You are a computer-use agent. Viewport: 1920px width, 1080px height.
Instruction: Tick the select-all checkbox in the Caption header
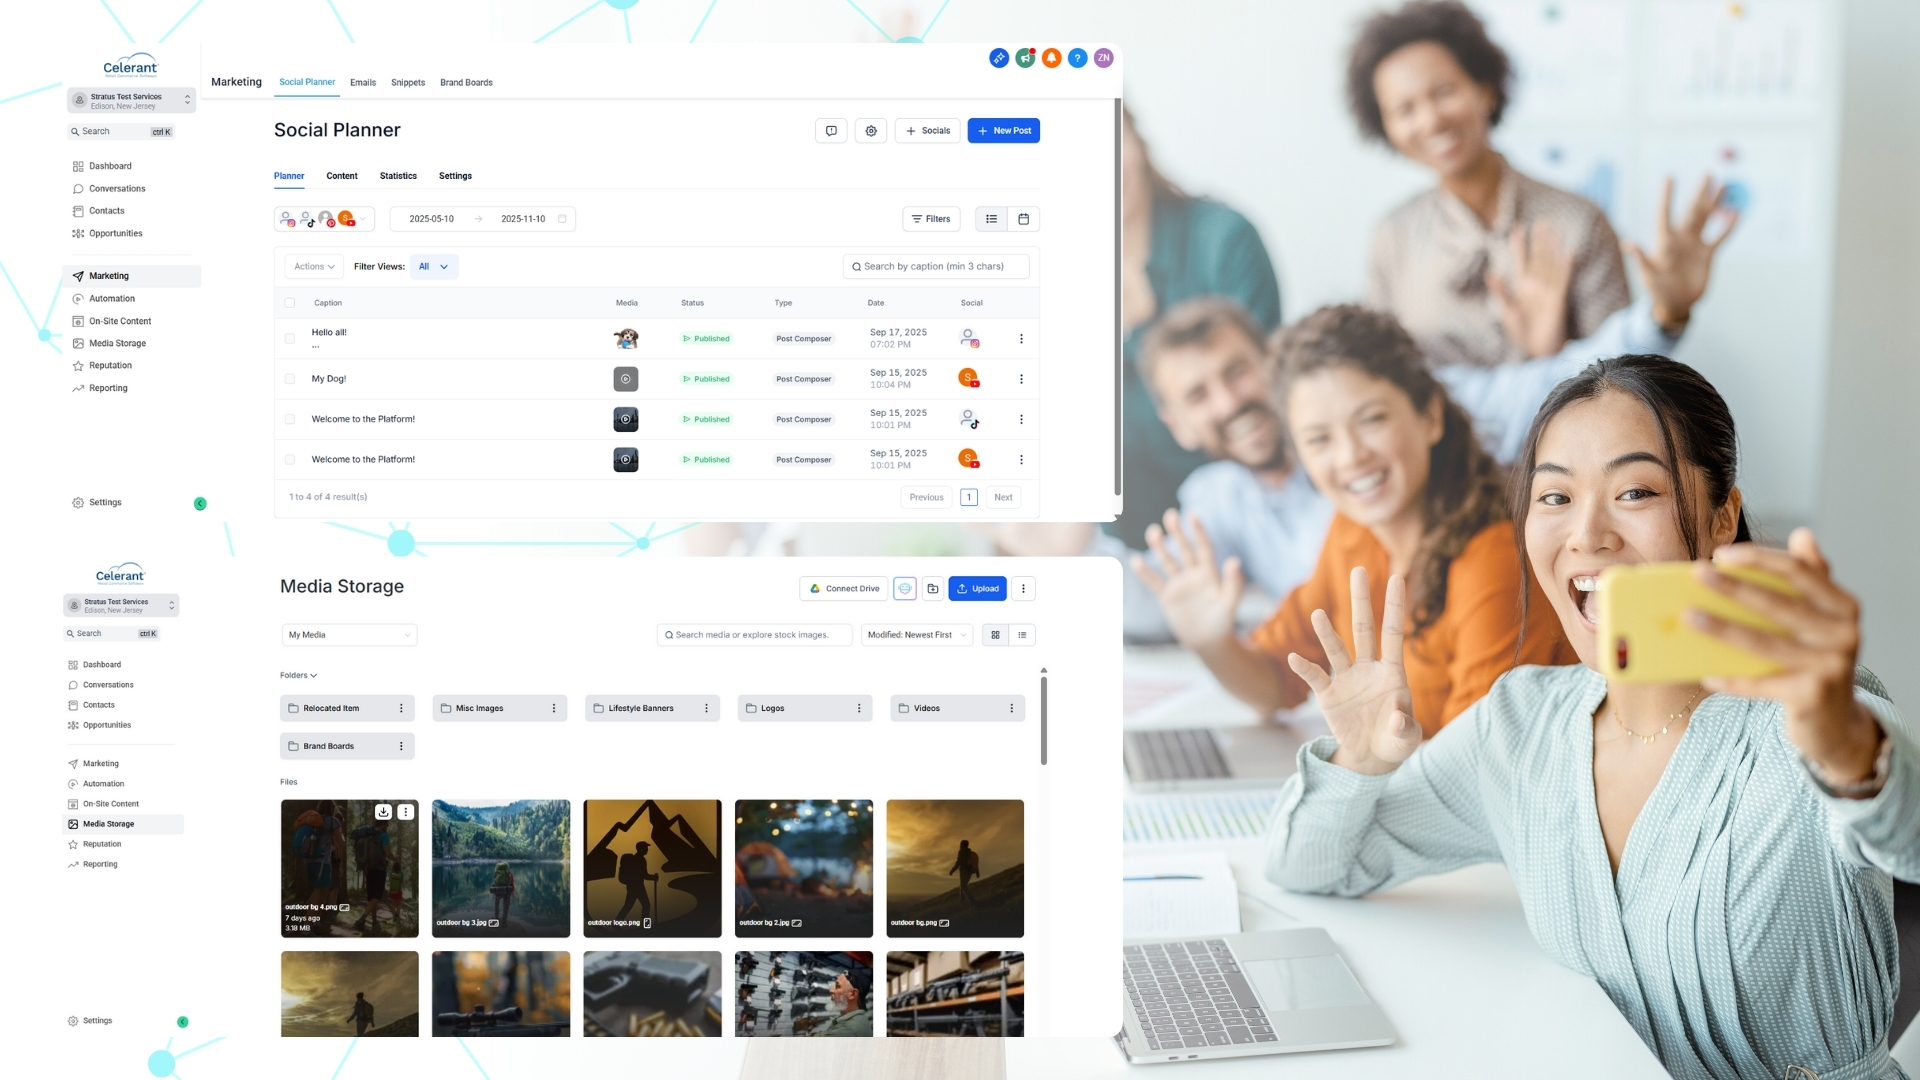(x=290, y=303)
